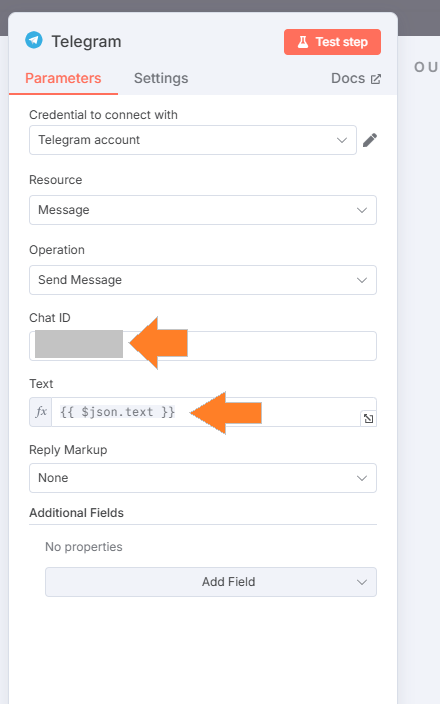Click the fx expression icon in Text field
The width and height of the screenshot is (440, 704).
coord(41,412)
